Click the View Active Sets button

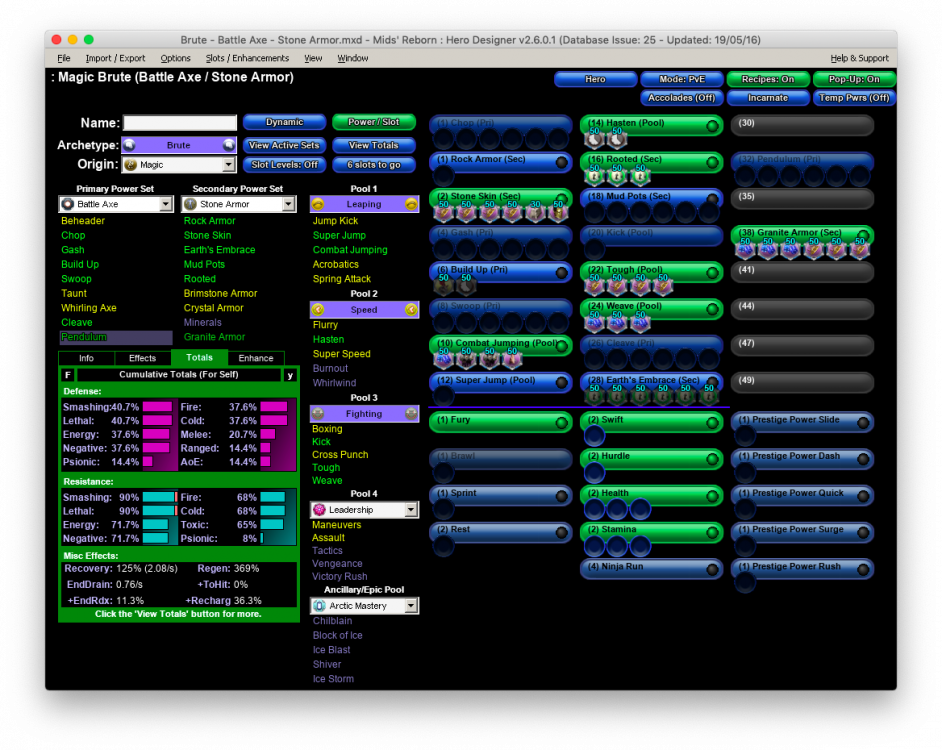tap(284, 145)
